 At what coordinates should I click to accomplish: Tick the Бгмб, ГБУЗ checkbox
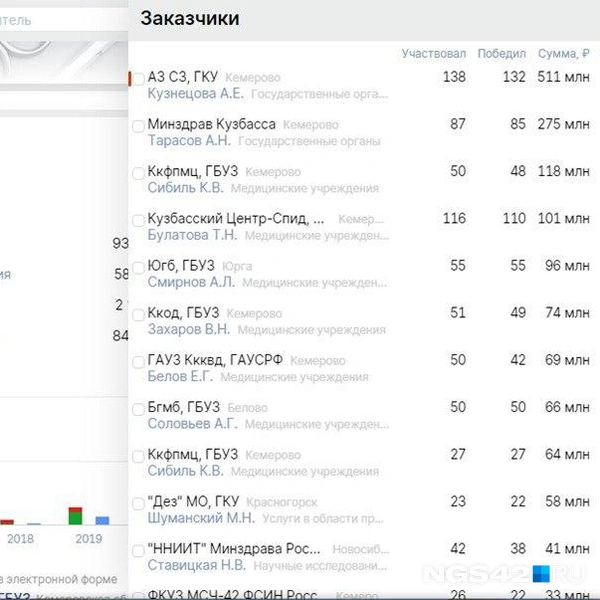(x=138, y=409)
